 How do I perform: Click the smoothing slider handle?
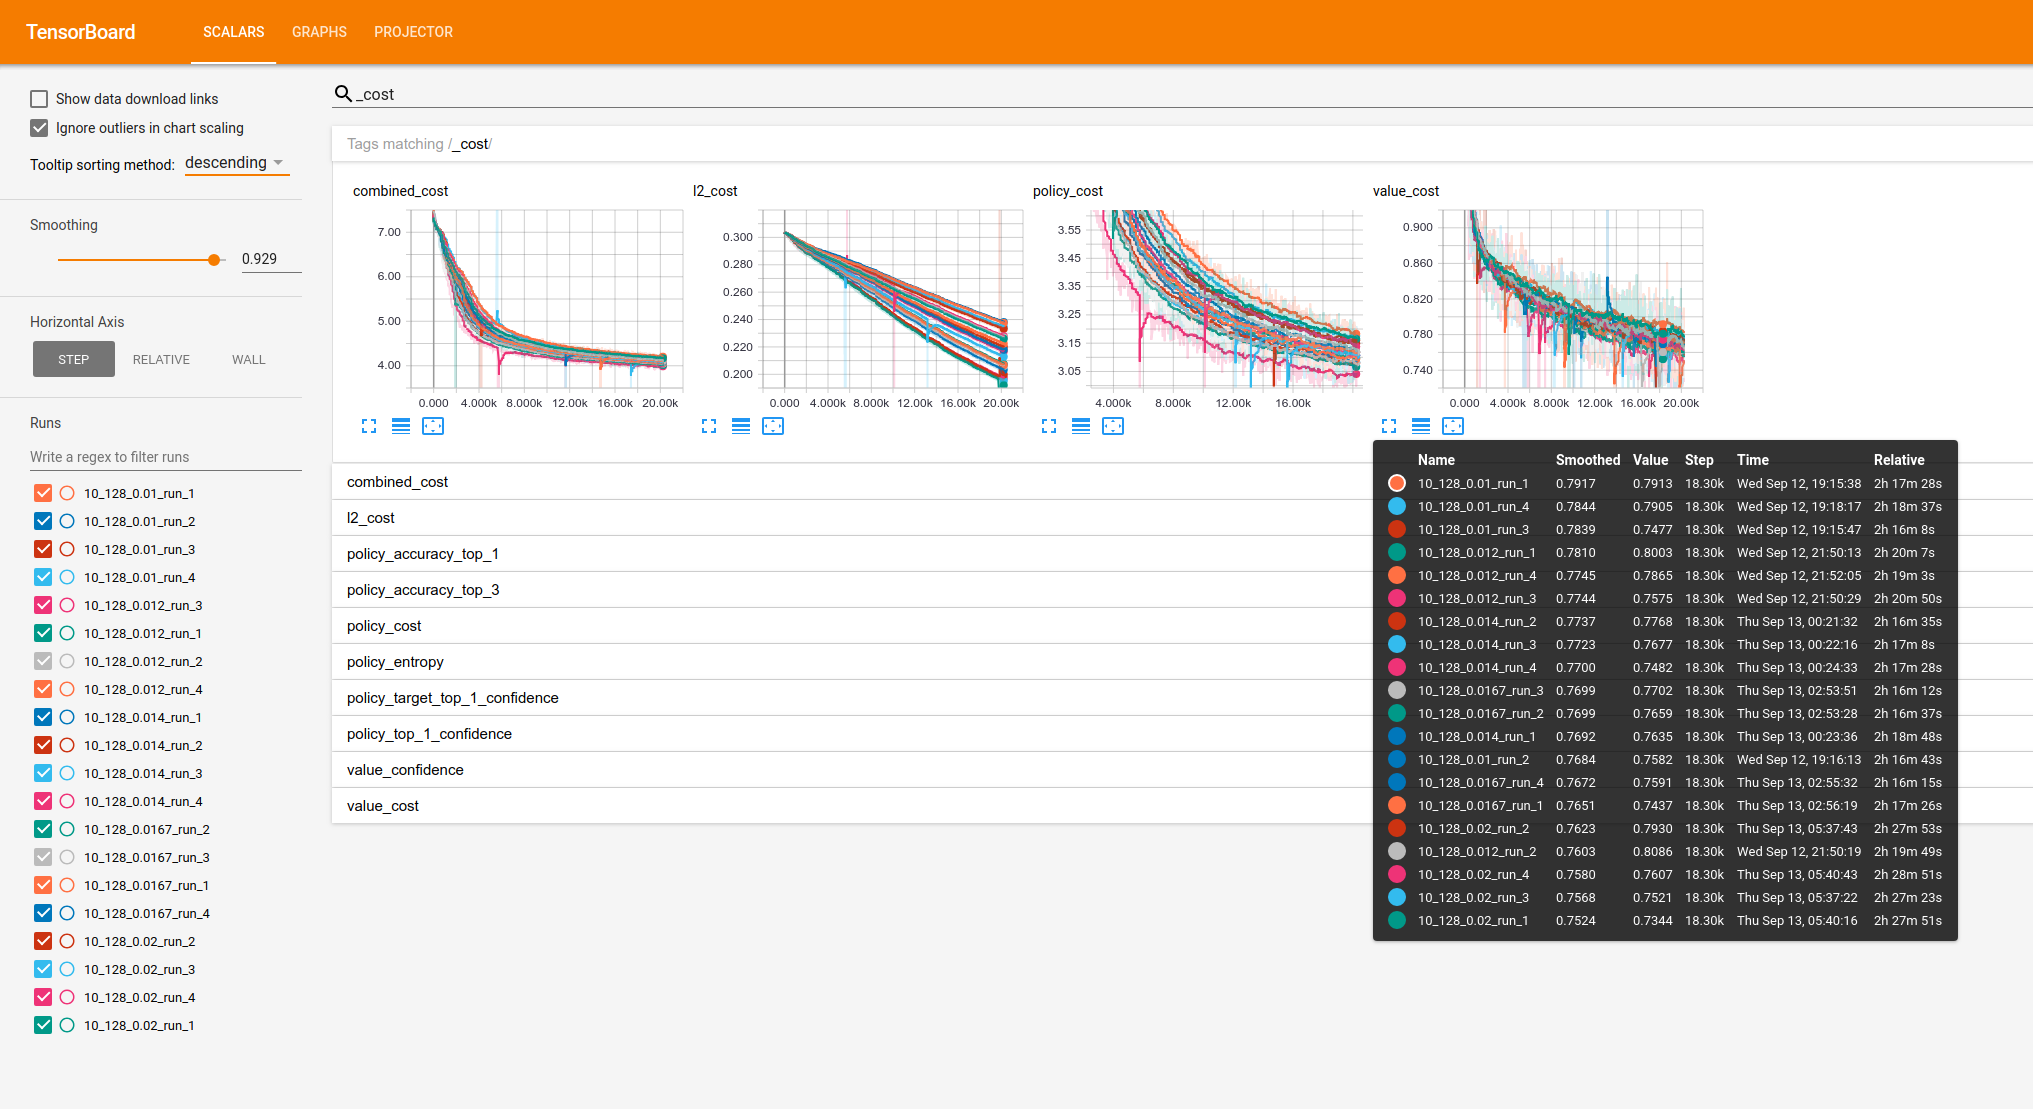(214, 260)
